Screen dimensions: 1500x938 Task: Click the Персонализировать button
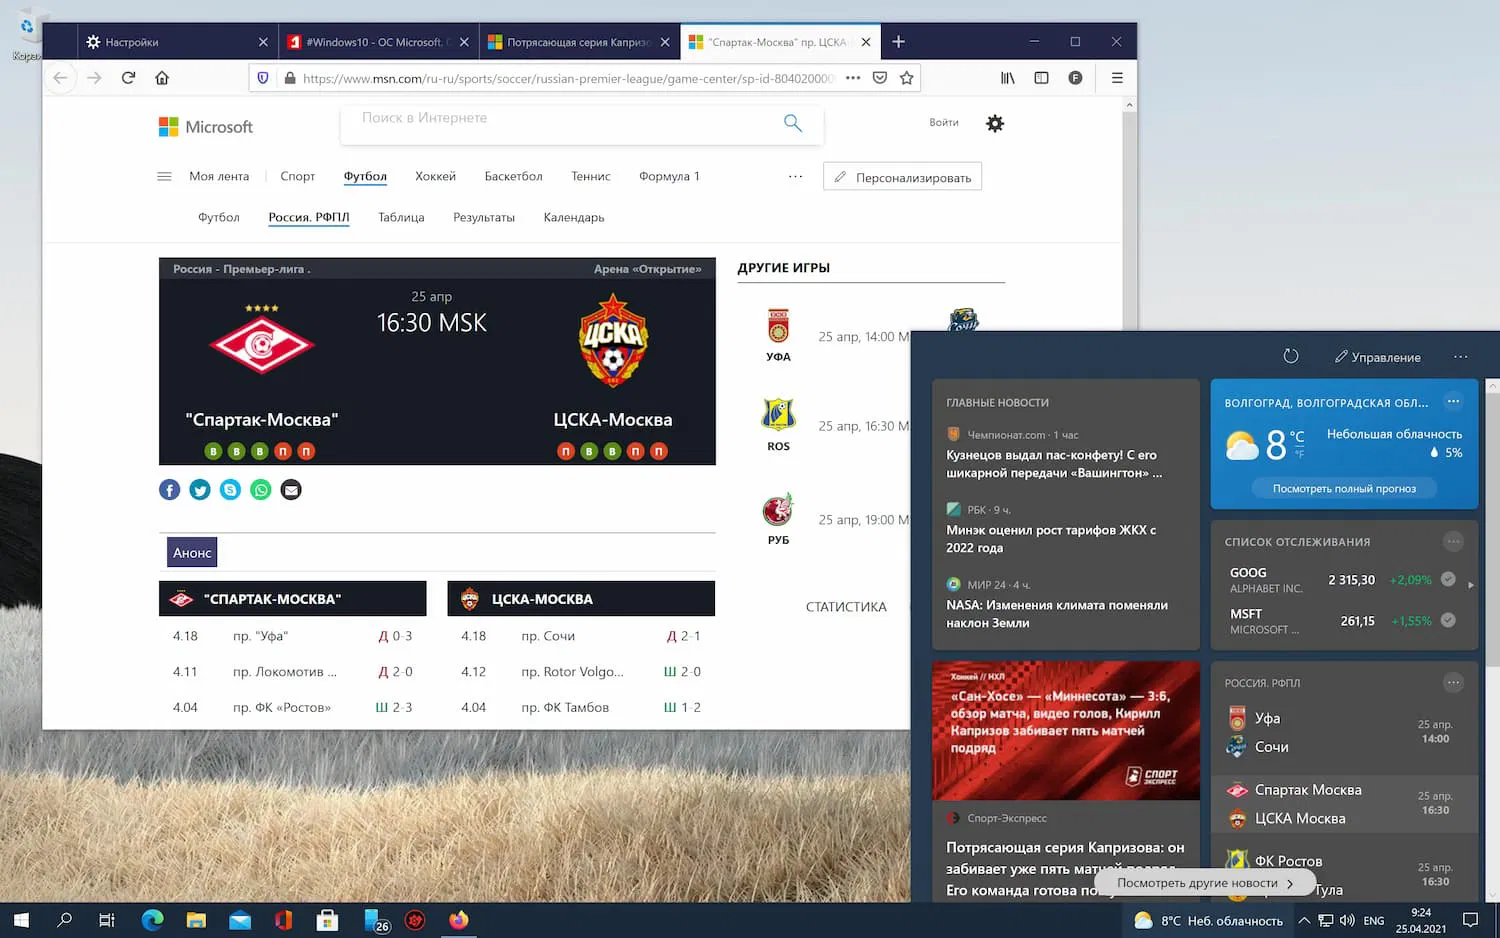[x=903, y=177]
